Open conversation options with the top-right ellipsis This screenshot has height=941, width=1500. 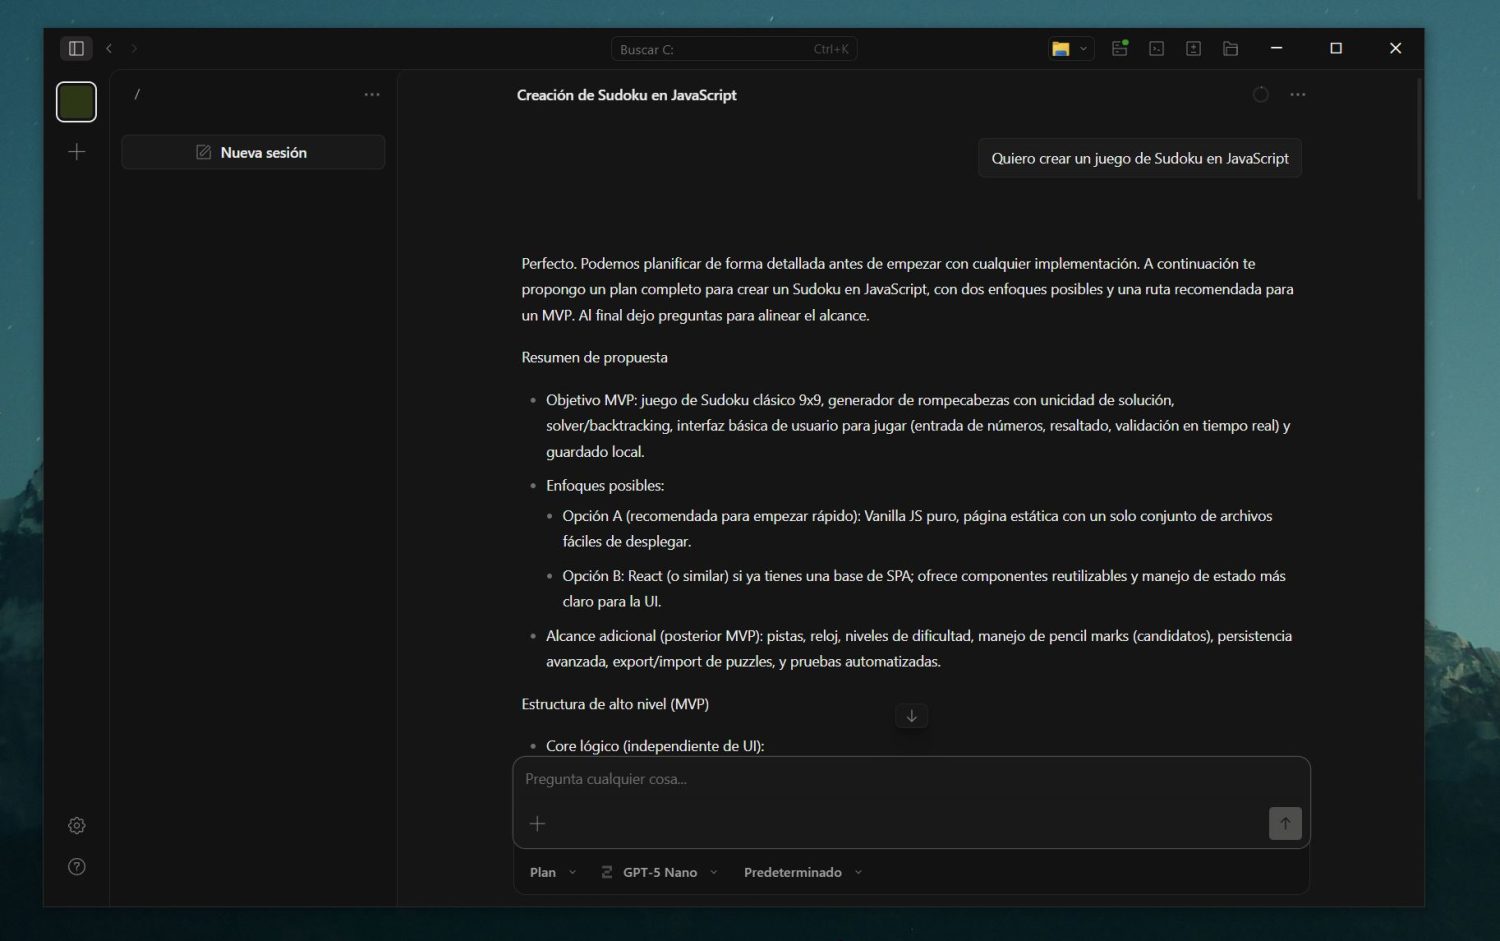pos(1298,94)
